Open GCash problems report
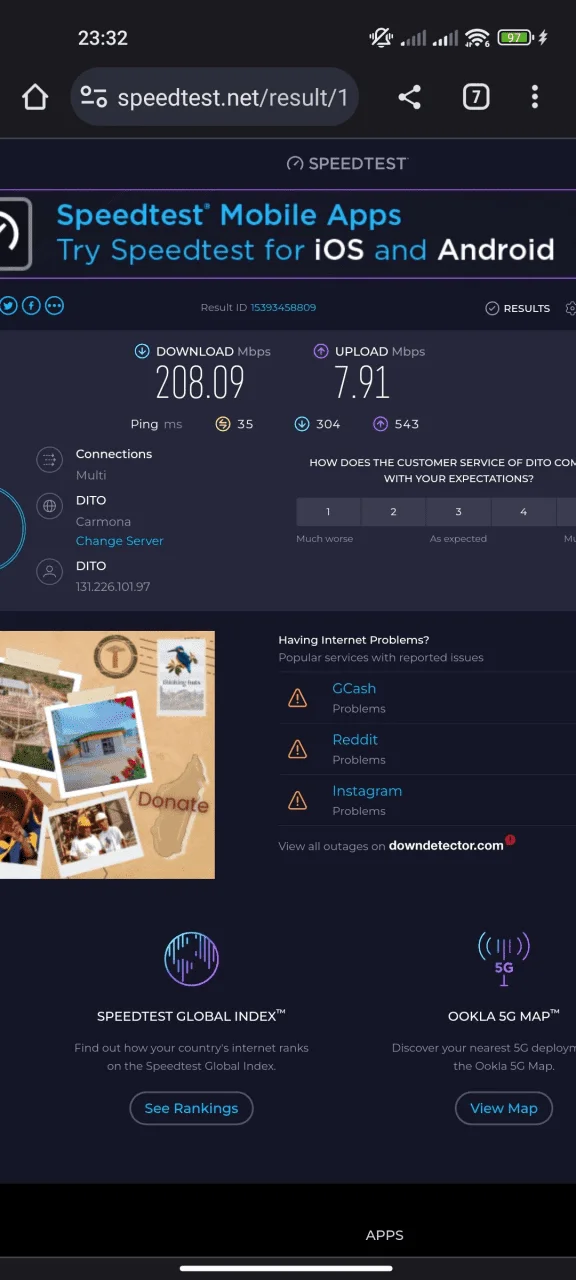576x1280 pixels. [x=354, y=689]
